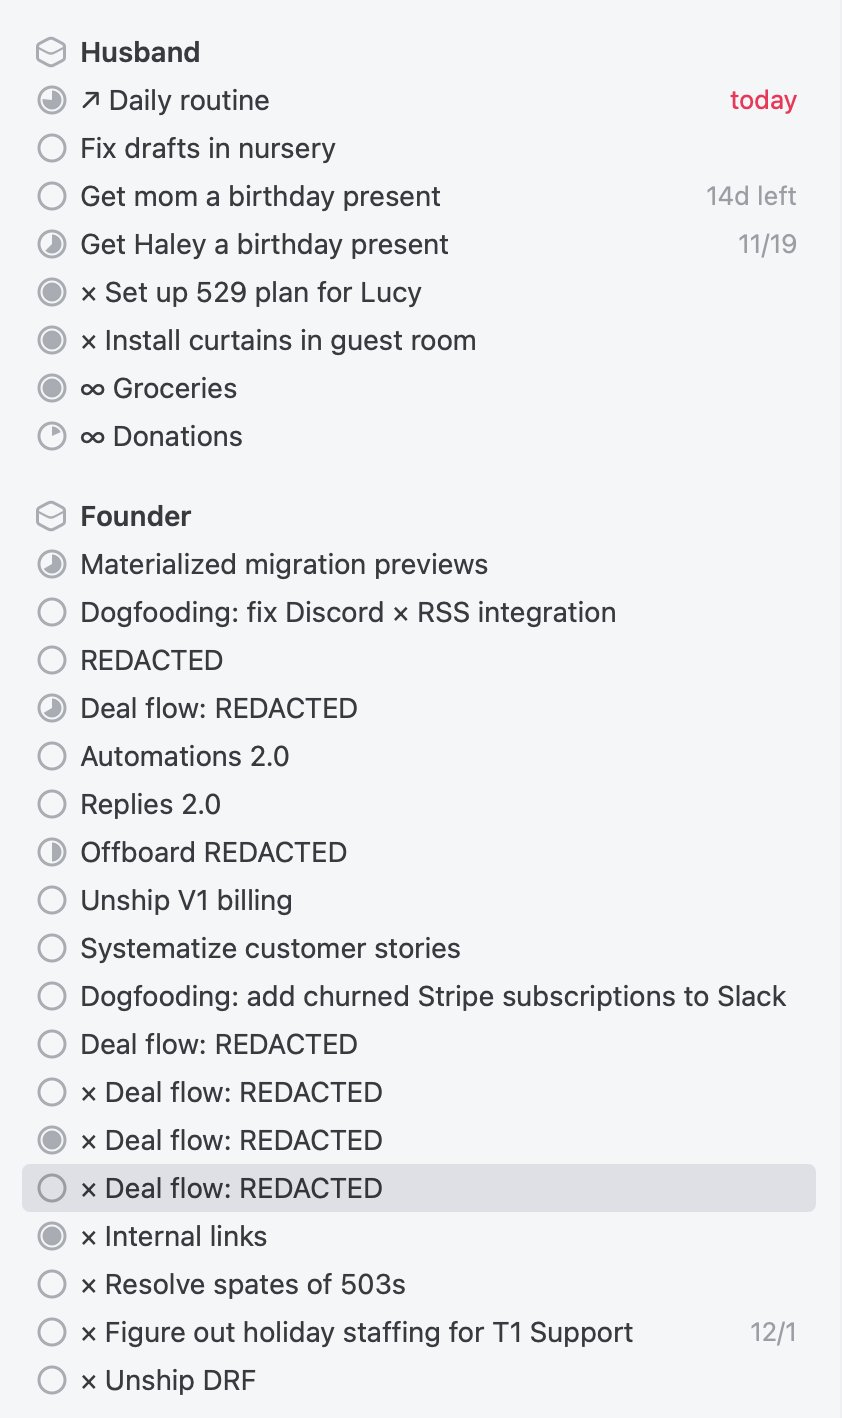The image size is (842, 1418).
Task: Open Resolve spates of 503s project
Action: click(243, 1284)
